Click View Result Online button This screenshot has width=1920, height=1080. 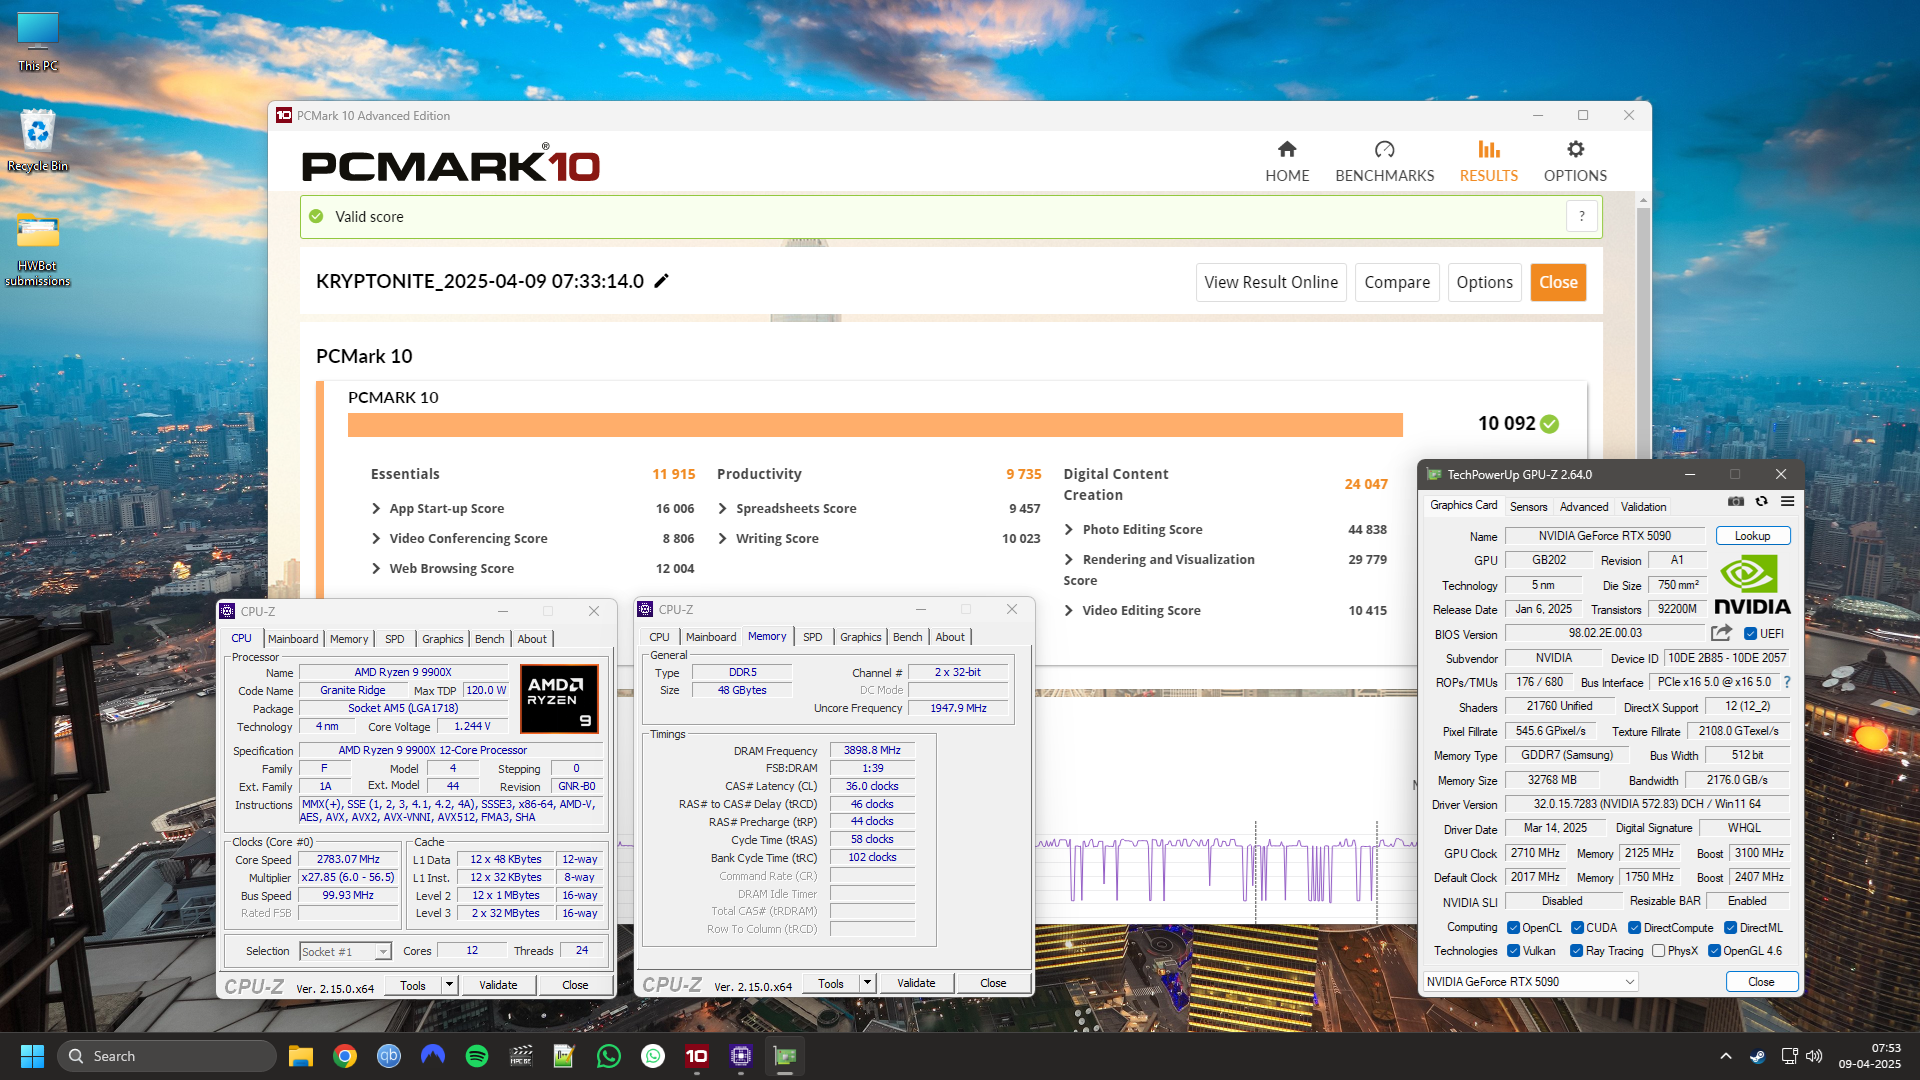(x=1271, y=282)
